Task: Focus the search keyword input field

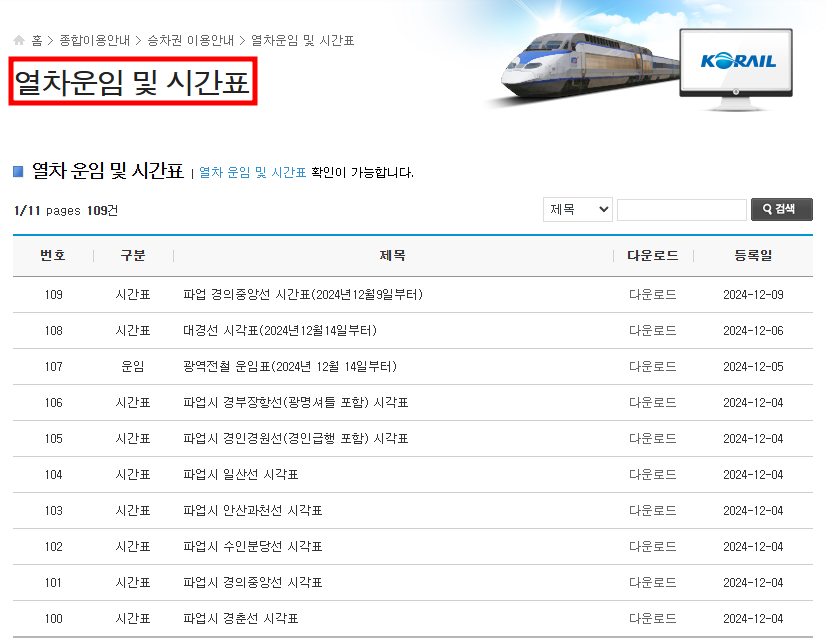Action: 682,210
